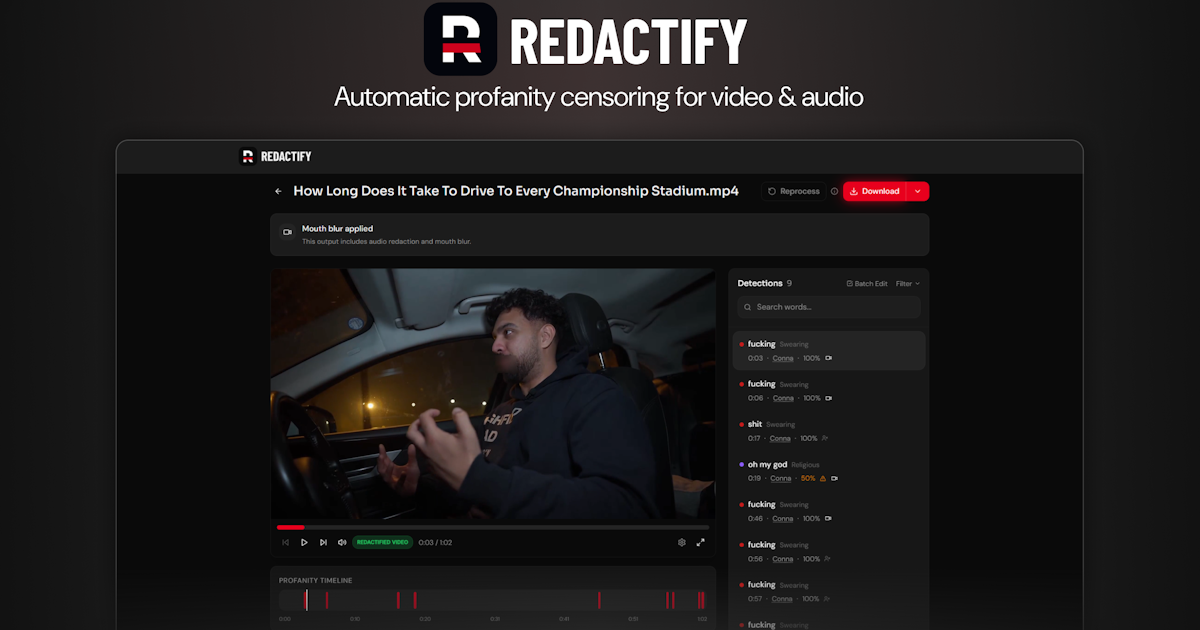Viewport: 1200px width, 630px height.
Task: Click the video preview frame
Action: pyautogui.click(x=493, y=394)
